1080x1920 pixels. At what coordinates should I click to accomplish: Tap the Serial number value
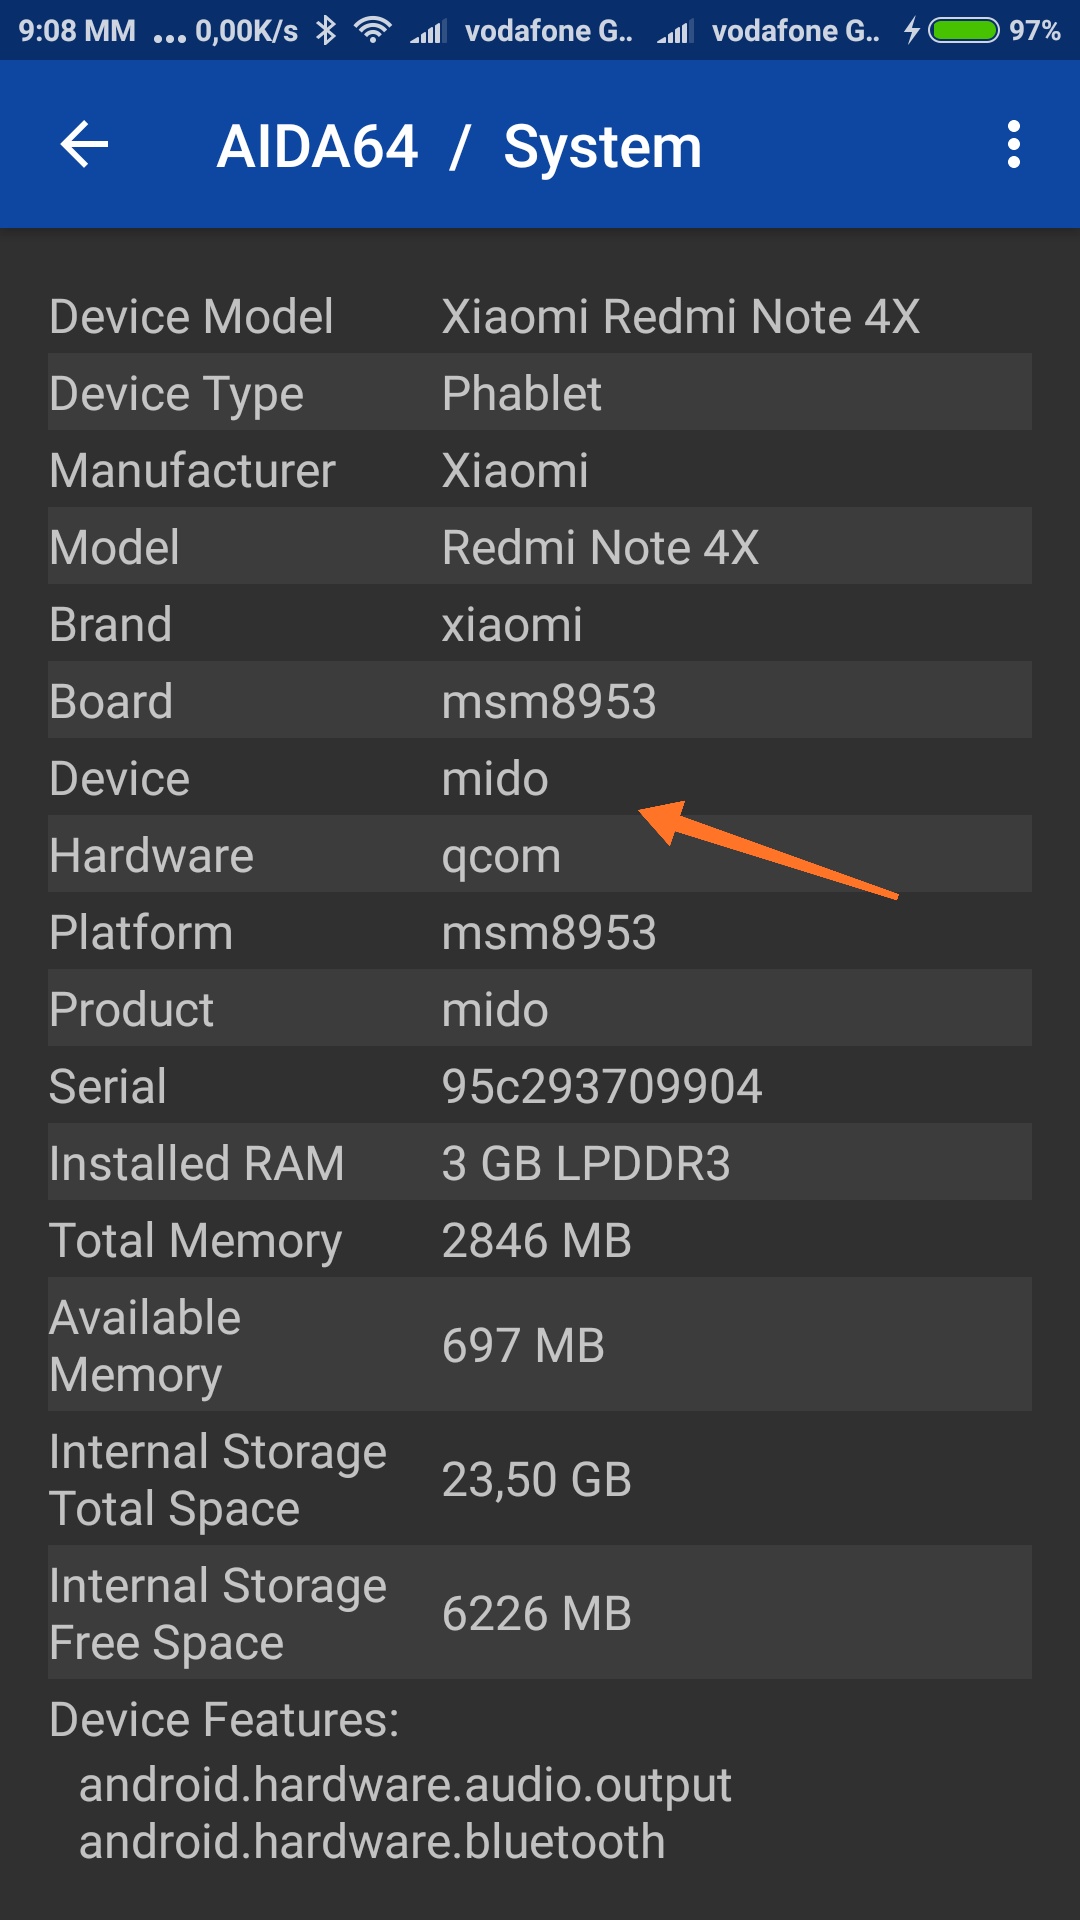(x=602, y=1086)
